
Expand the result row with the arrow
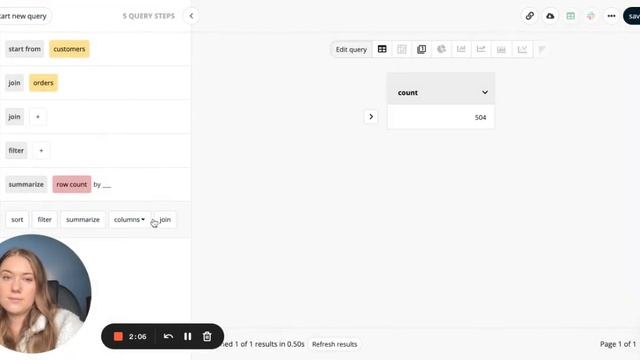(371, 117)
